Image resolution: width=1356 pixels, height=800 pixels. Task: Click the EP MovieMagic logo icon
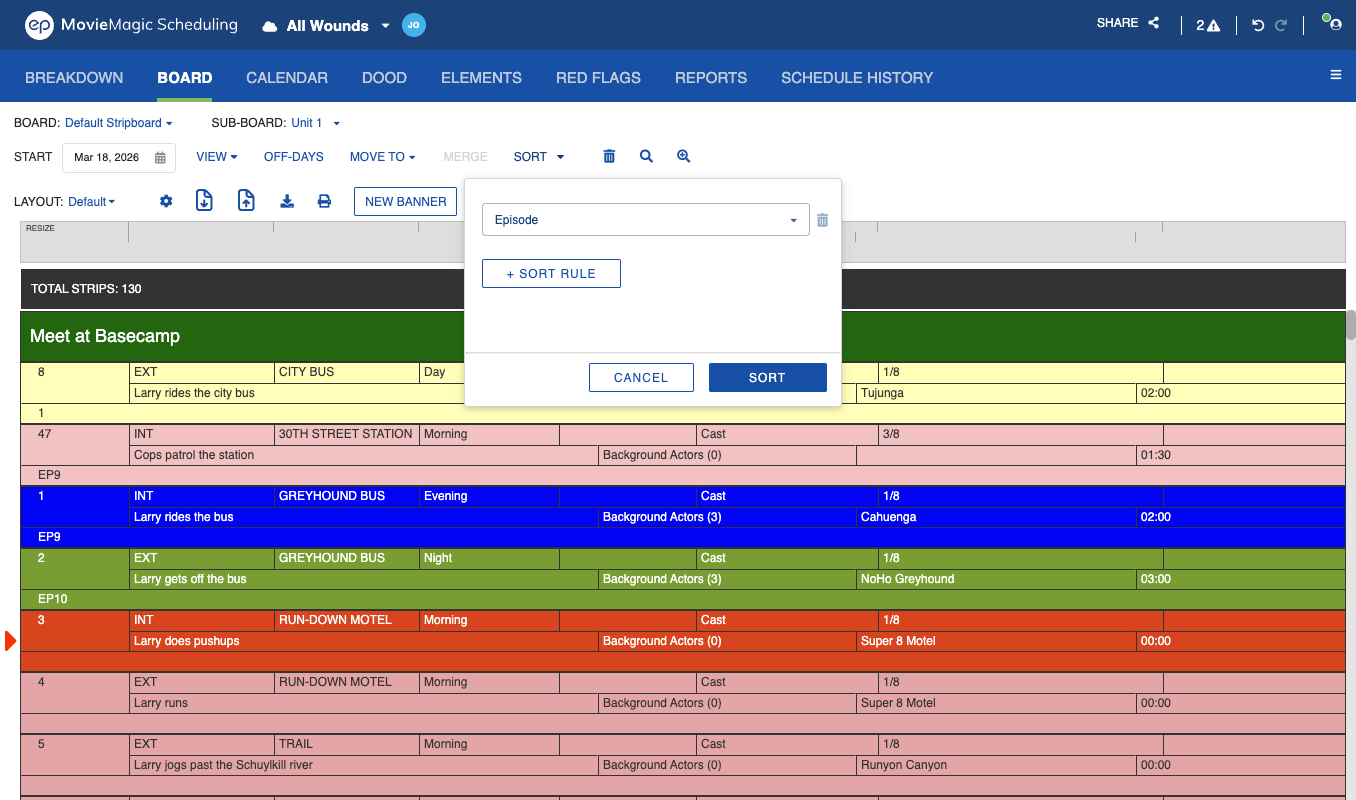(39, 25)
